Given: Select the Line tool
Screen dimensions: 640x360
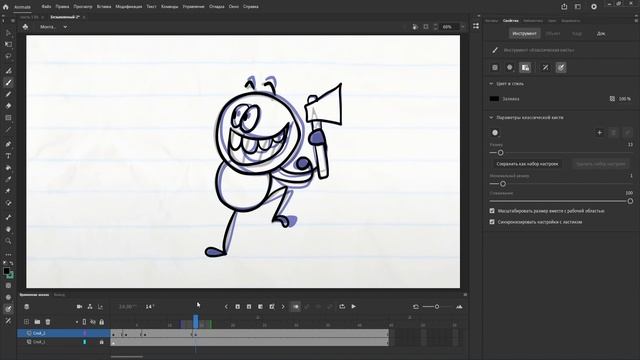Looking at the screenshot, I should pos(8,130).
